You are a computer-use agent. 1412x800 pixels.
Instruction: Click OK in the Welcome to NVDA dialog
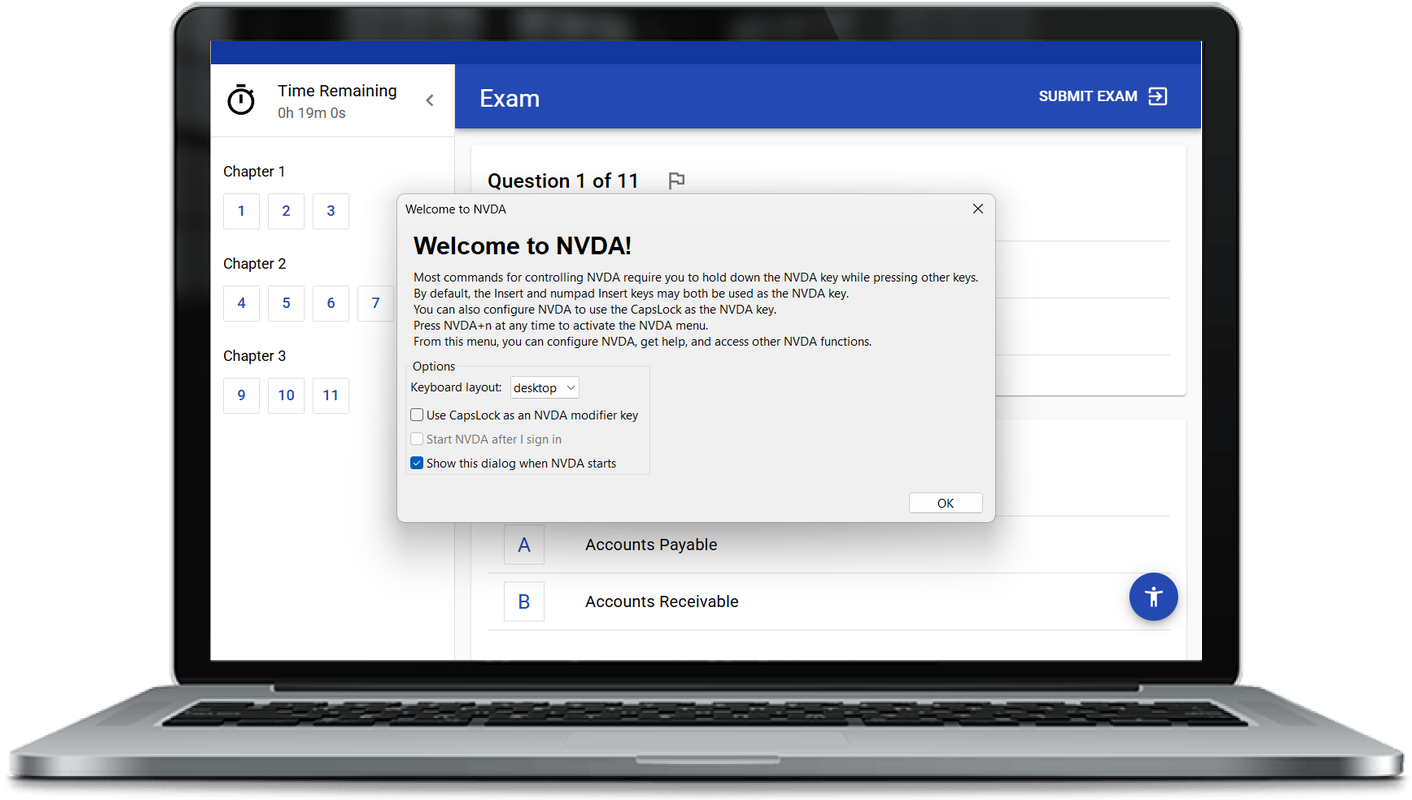click(x=945, y=503)
